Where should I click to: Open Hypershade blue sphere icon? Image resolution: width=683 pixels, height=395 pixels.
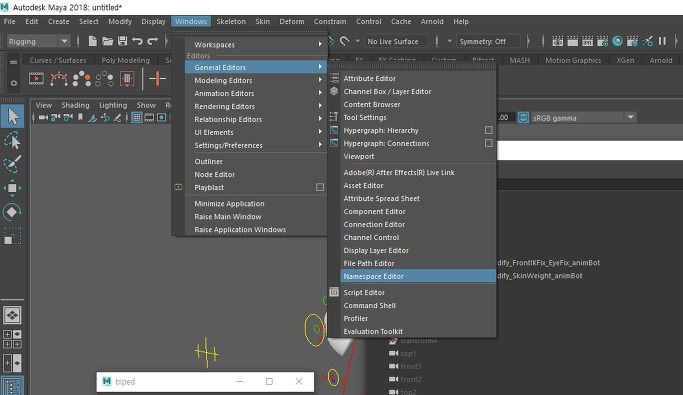pyautogui.click(x=617, y=41)
